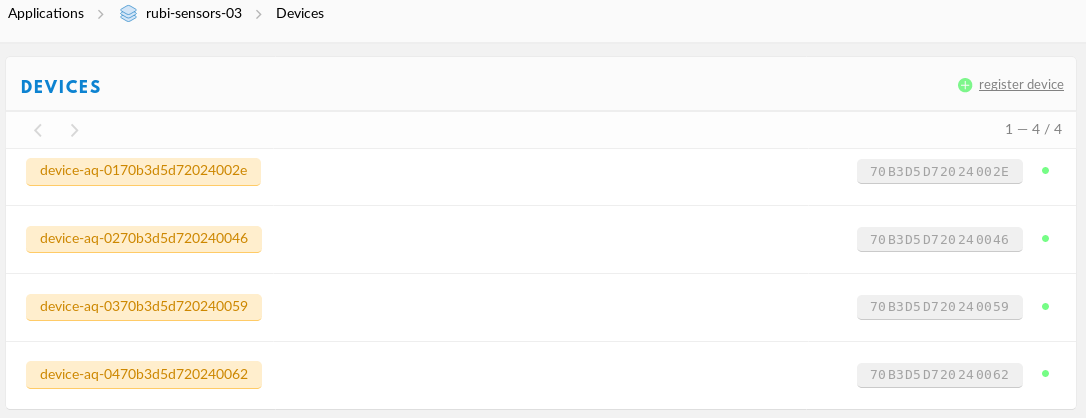Open device-aq-0270b3d5d720240046

pos(143,239)
